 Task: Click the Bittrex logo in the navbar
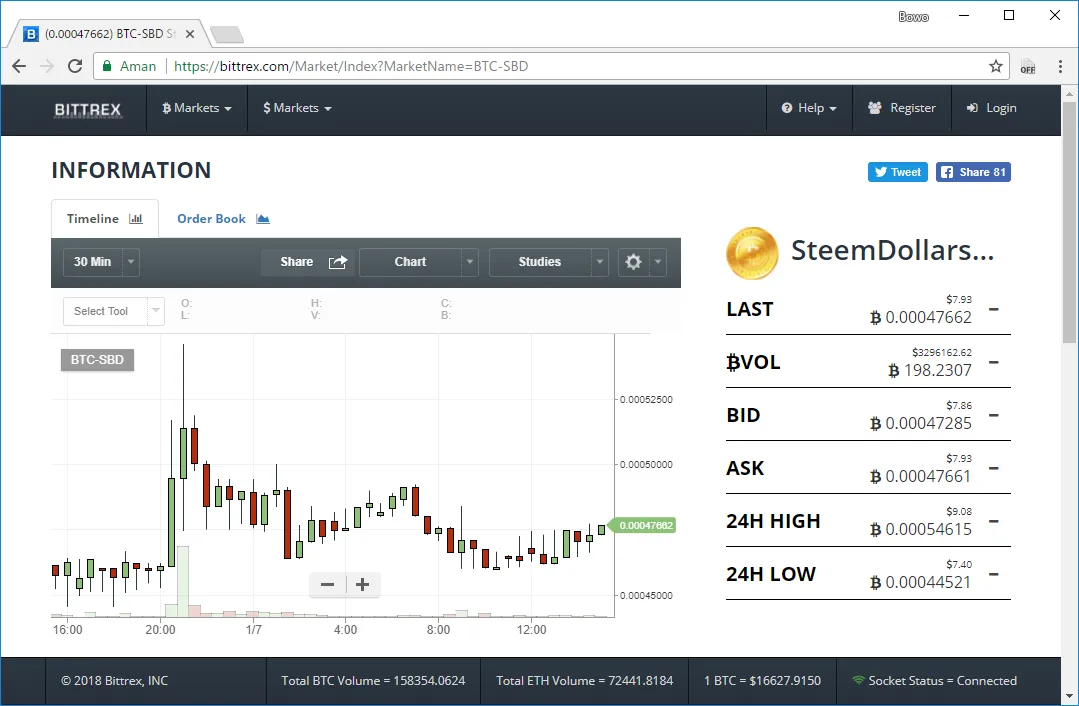[x=87, y=109]
